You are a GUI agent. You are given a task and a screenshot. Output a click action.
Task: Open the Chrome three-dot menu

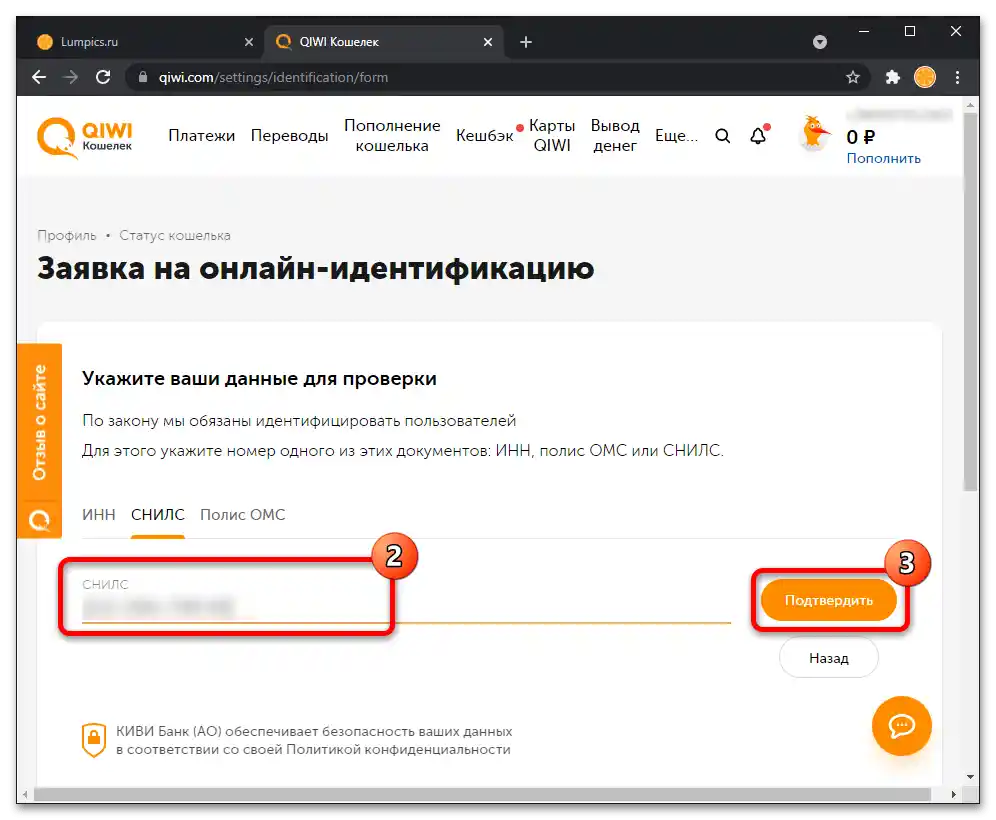point(957,77)
